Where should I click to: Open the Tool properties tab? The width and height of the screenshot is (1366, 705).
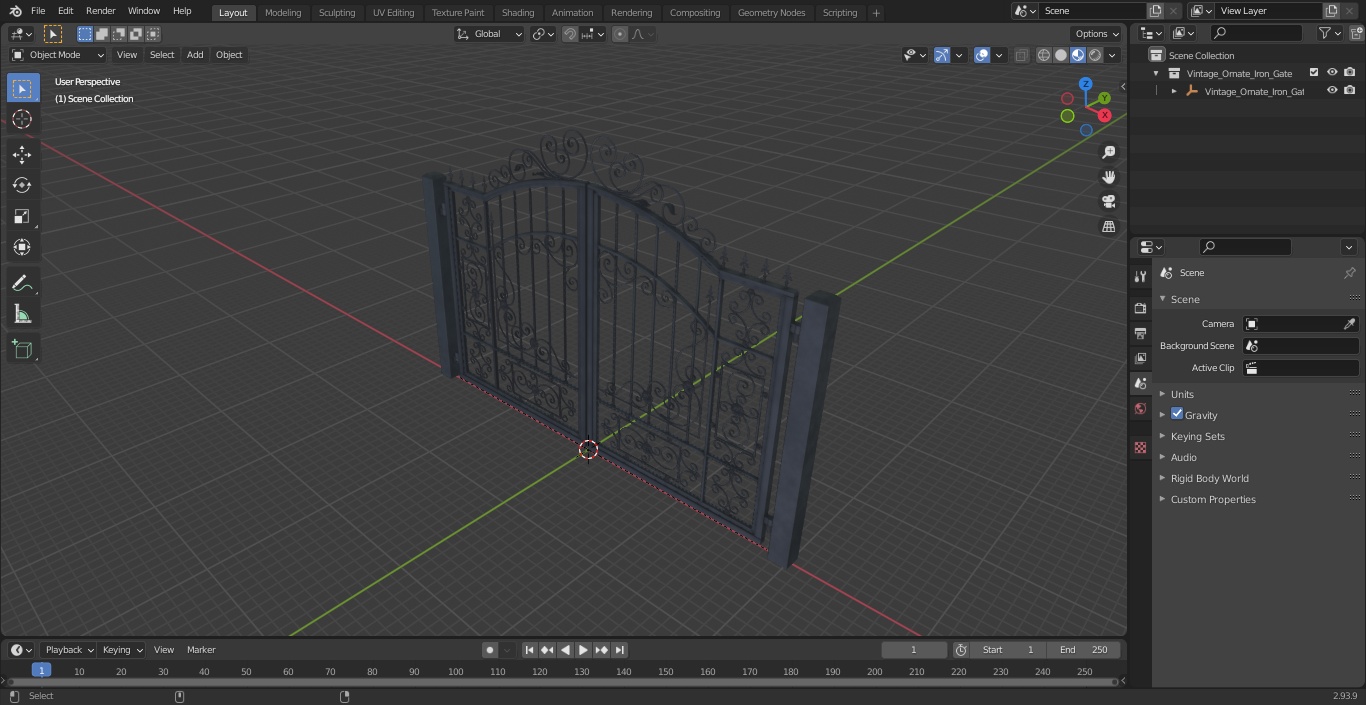tap(1140, 276)
